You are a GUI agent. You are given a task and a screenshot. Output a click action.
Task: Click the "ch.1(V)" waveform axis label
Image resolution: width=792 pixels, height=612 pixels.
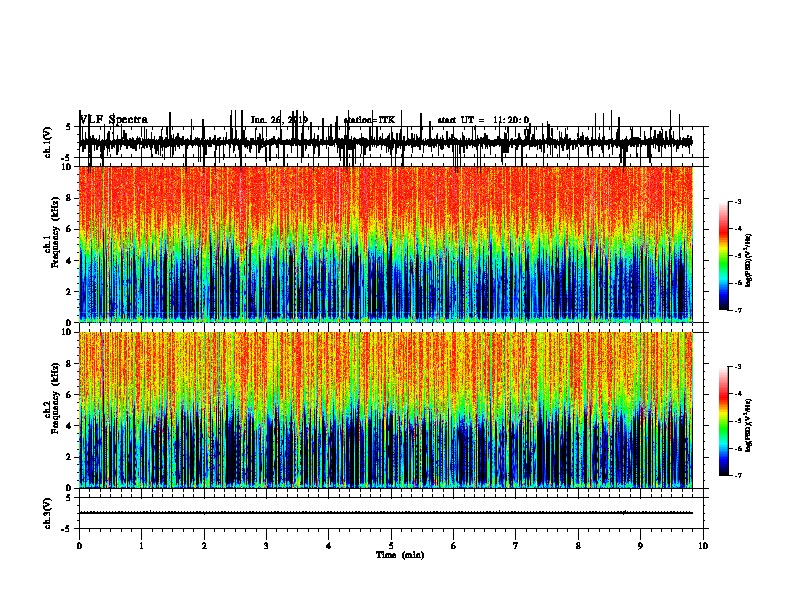tap(47, 142)
